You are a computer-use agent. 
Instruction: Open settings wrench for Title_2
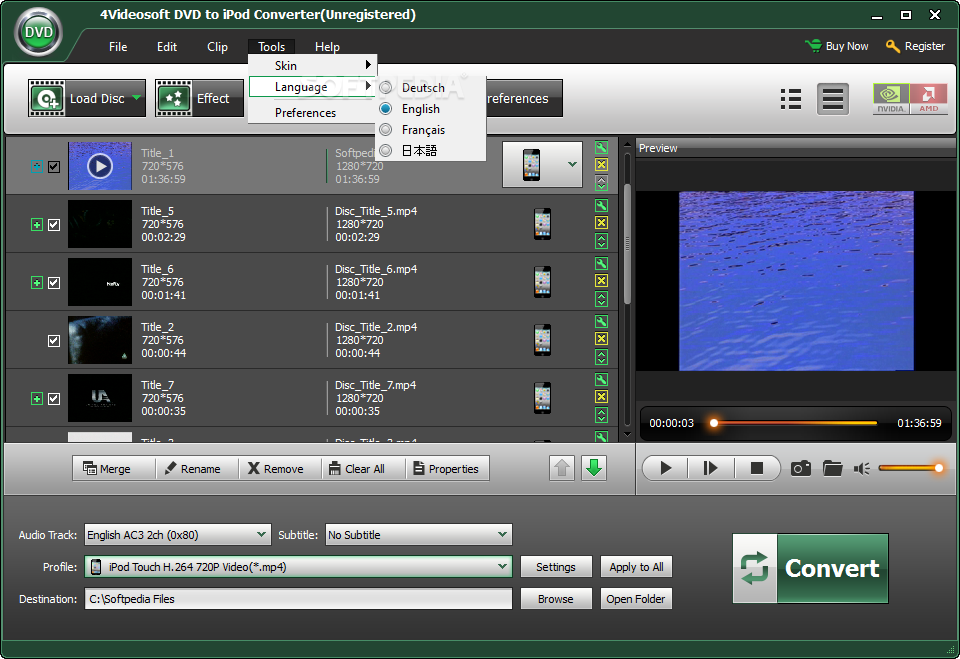[601, 322]
